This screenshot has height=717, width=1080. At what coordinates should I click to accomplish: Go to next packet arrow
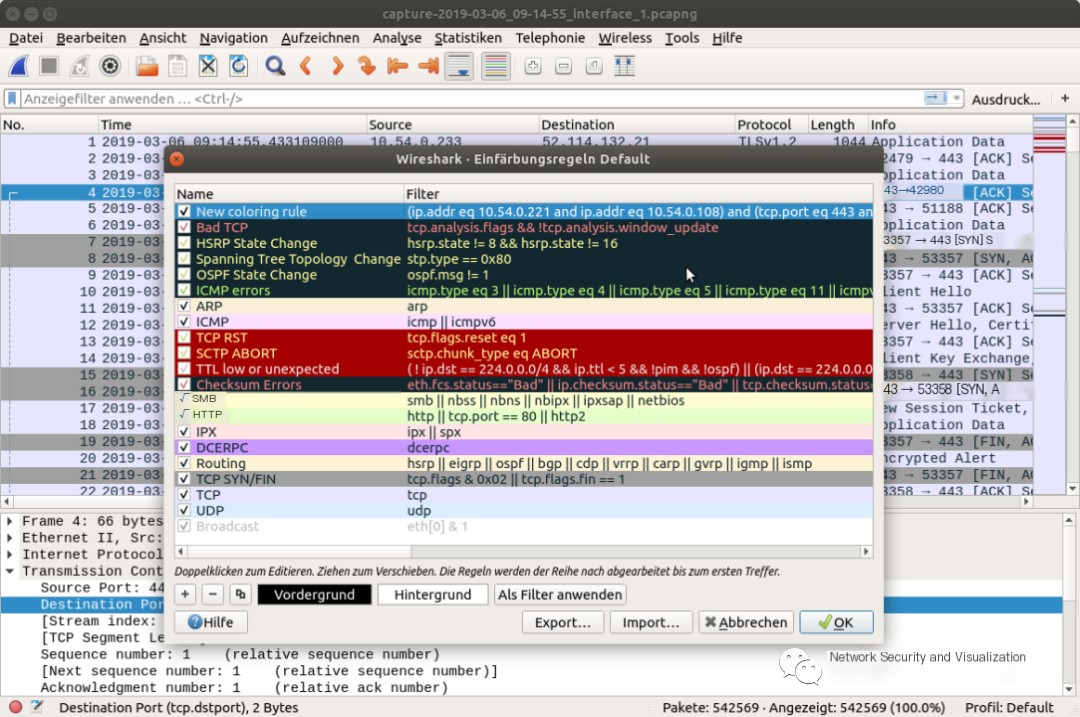[x=336, y=66]
